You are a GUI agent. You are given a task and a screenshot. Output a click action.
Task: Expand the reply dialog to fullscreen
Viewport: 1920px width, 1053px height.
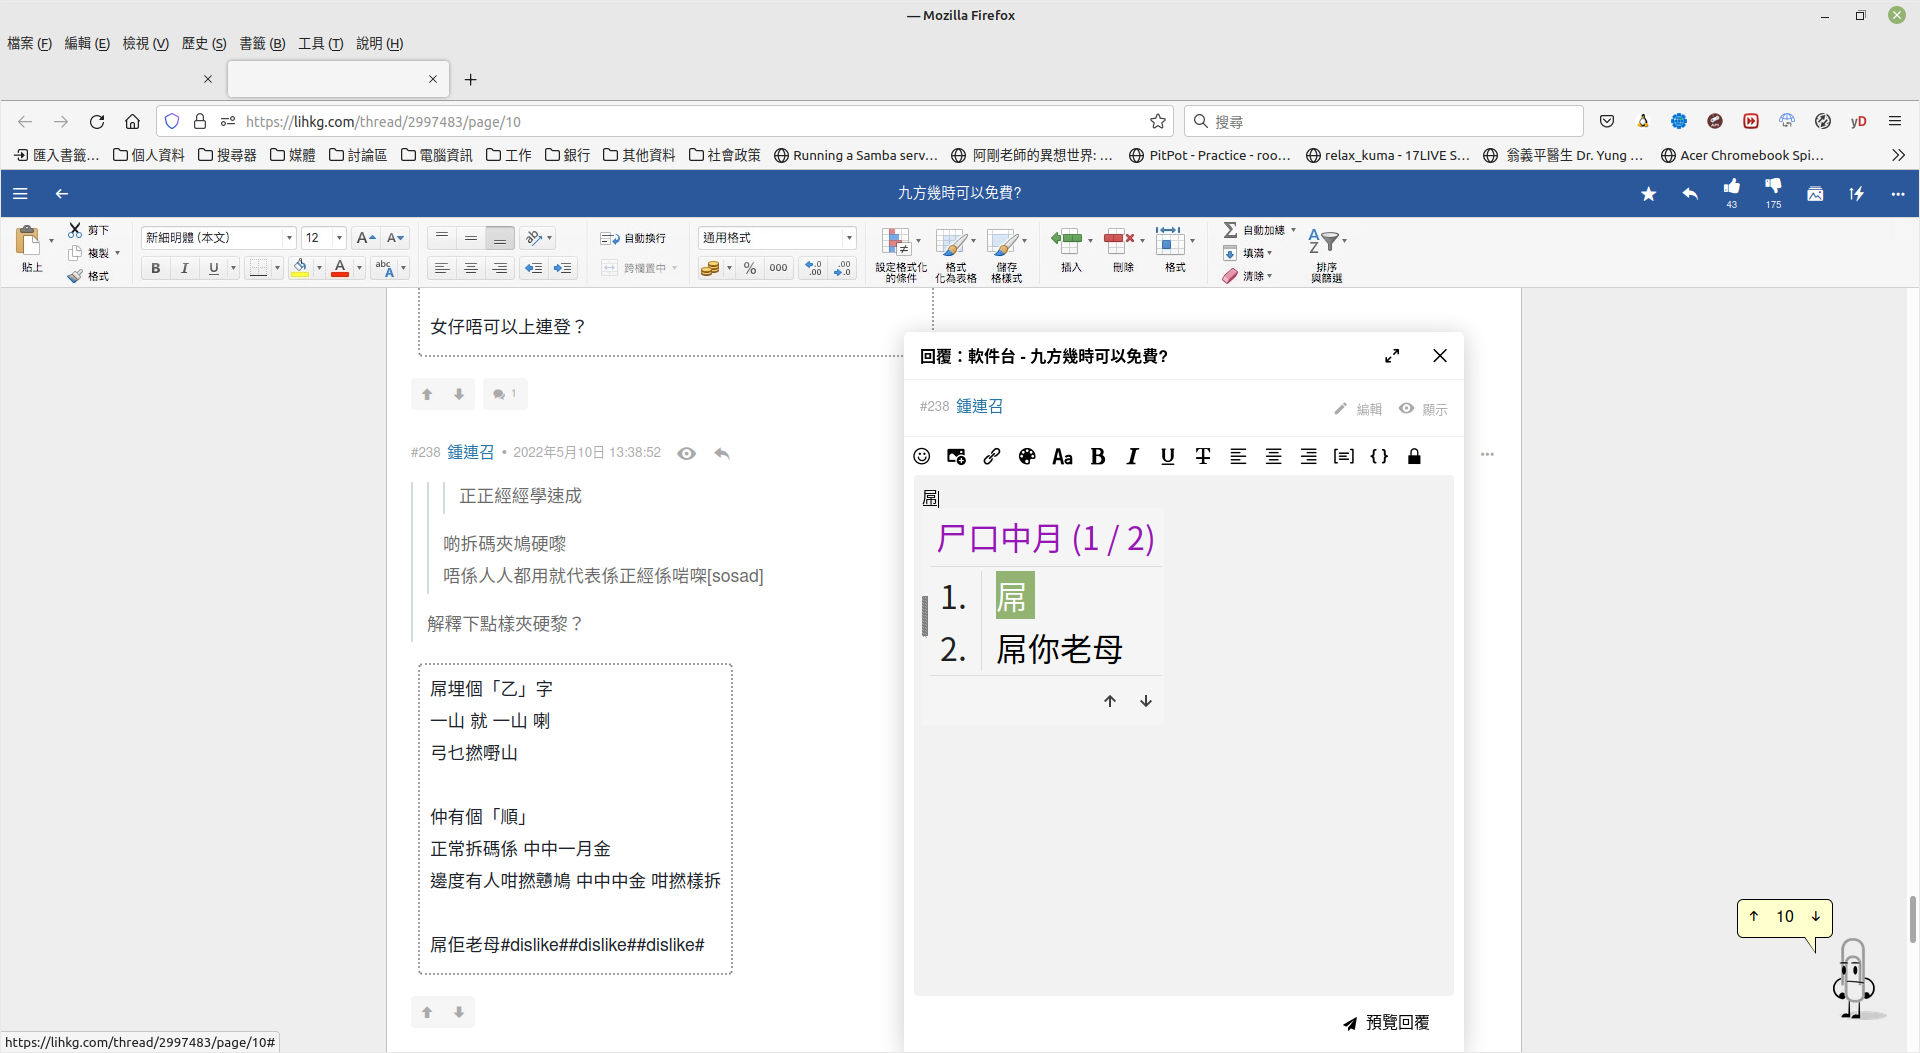coord(1392,356)
